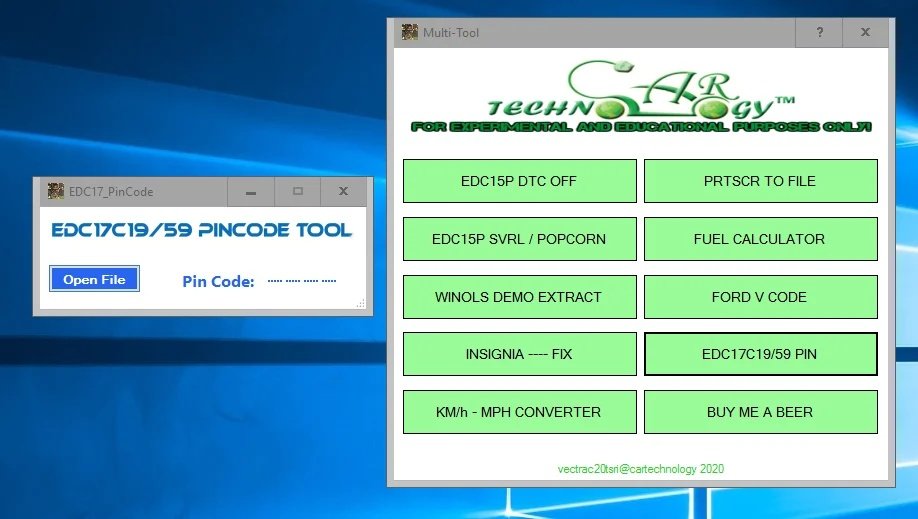918x519 pixels.
Task: Start the FUEL CALCULATOR
Action: (x=761, y=239)
